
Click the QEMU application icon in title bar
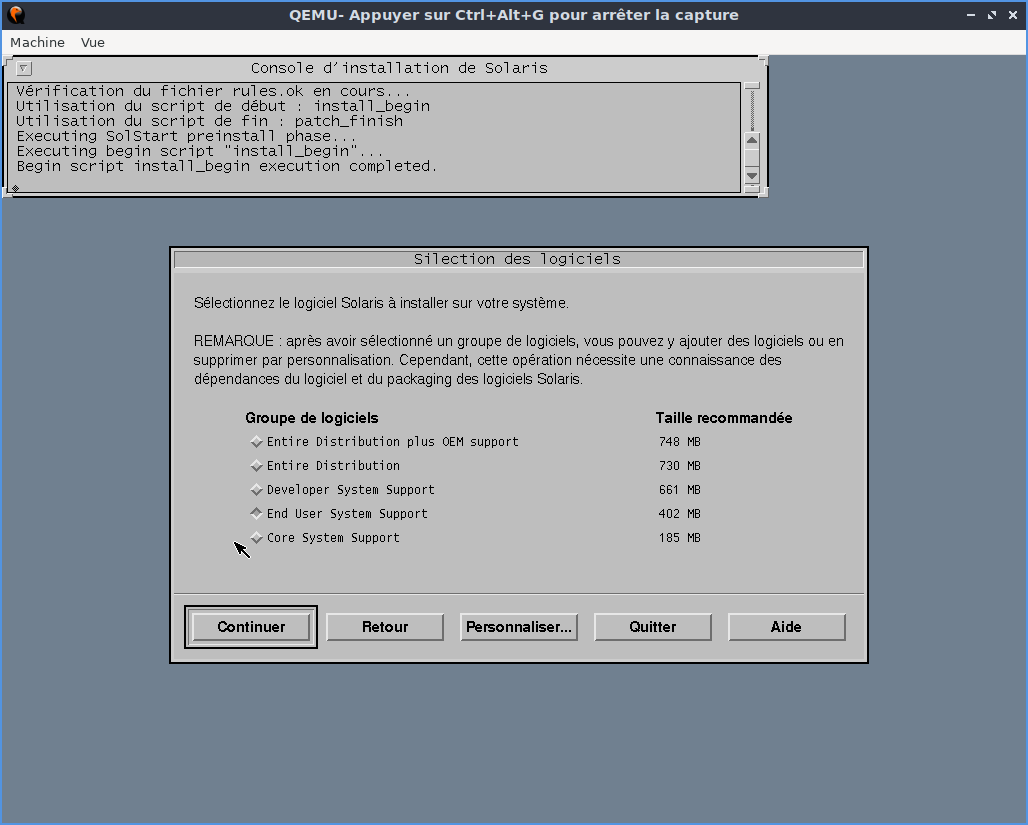pos(16,14)
